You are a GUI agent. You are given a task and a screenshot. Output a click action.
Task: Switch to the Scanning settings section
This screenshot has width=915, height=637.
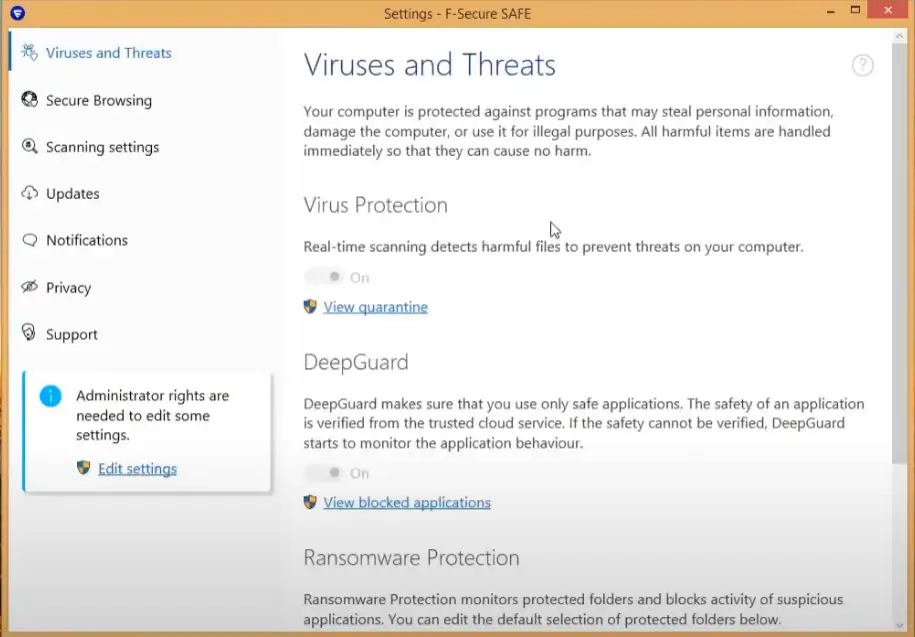click(x=102, y=147)
